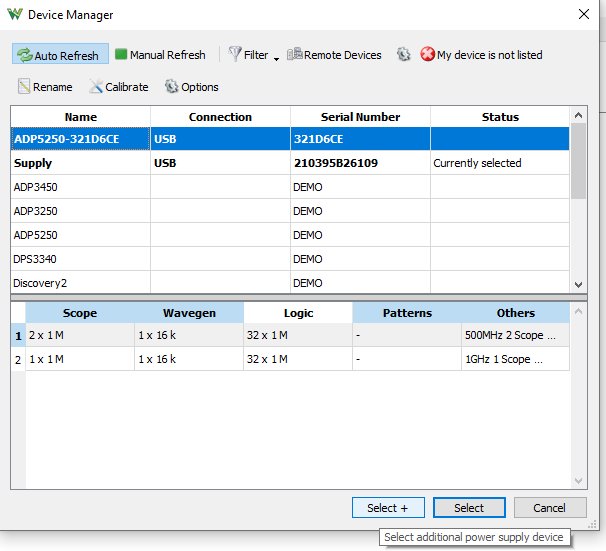
Task: Select the ADP5250-321D6CE device row
Action: click(290, 139)
